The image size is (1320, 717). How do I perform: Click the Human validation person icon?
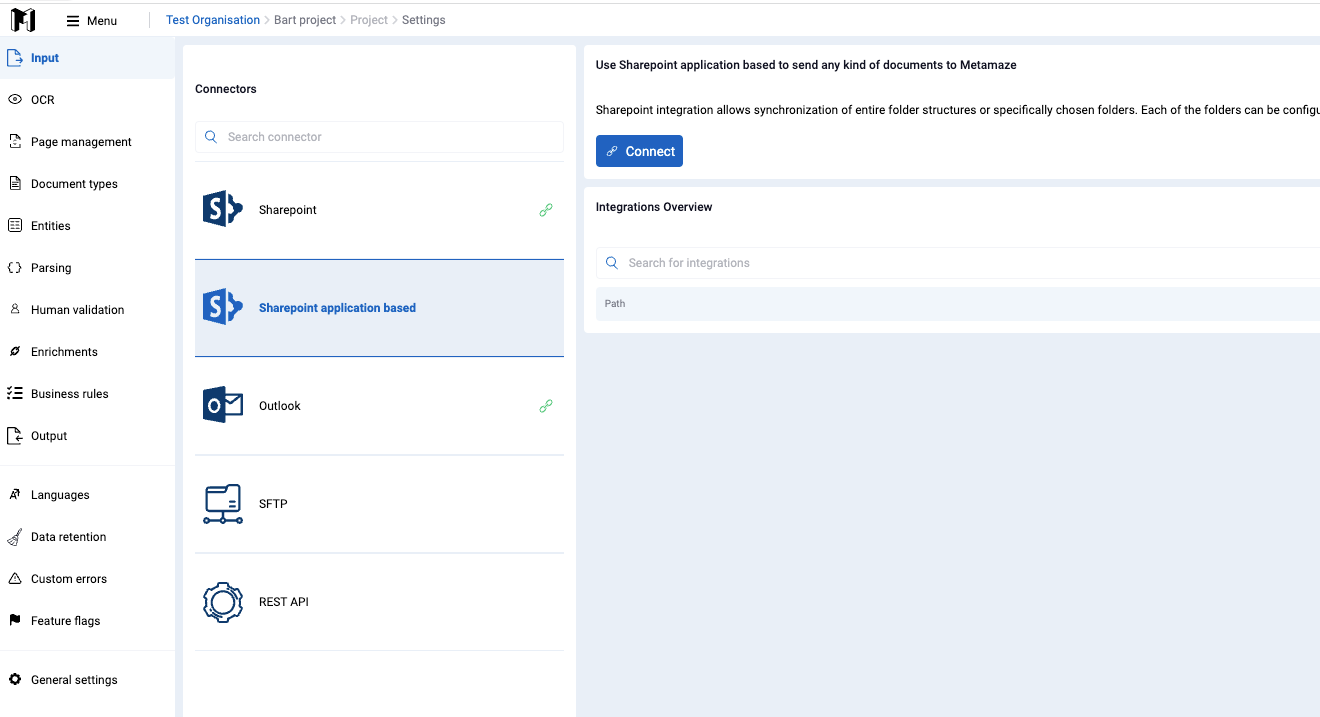point(15,310)
